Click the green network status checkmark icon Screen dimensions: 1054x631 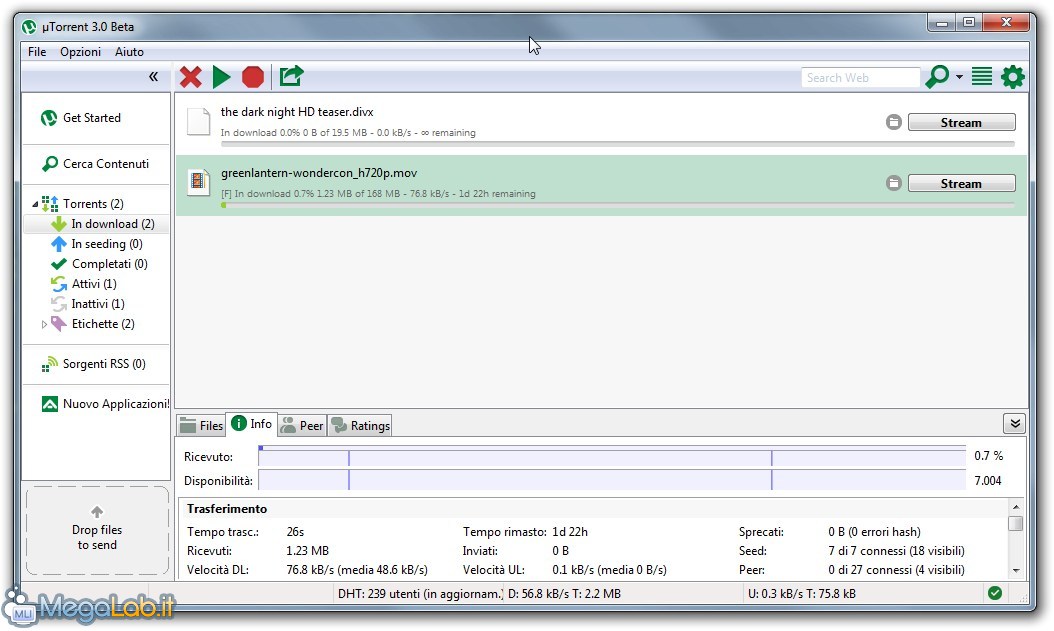coord(995,593)
